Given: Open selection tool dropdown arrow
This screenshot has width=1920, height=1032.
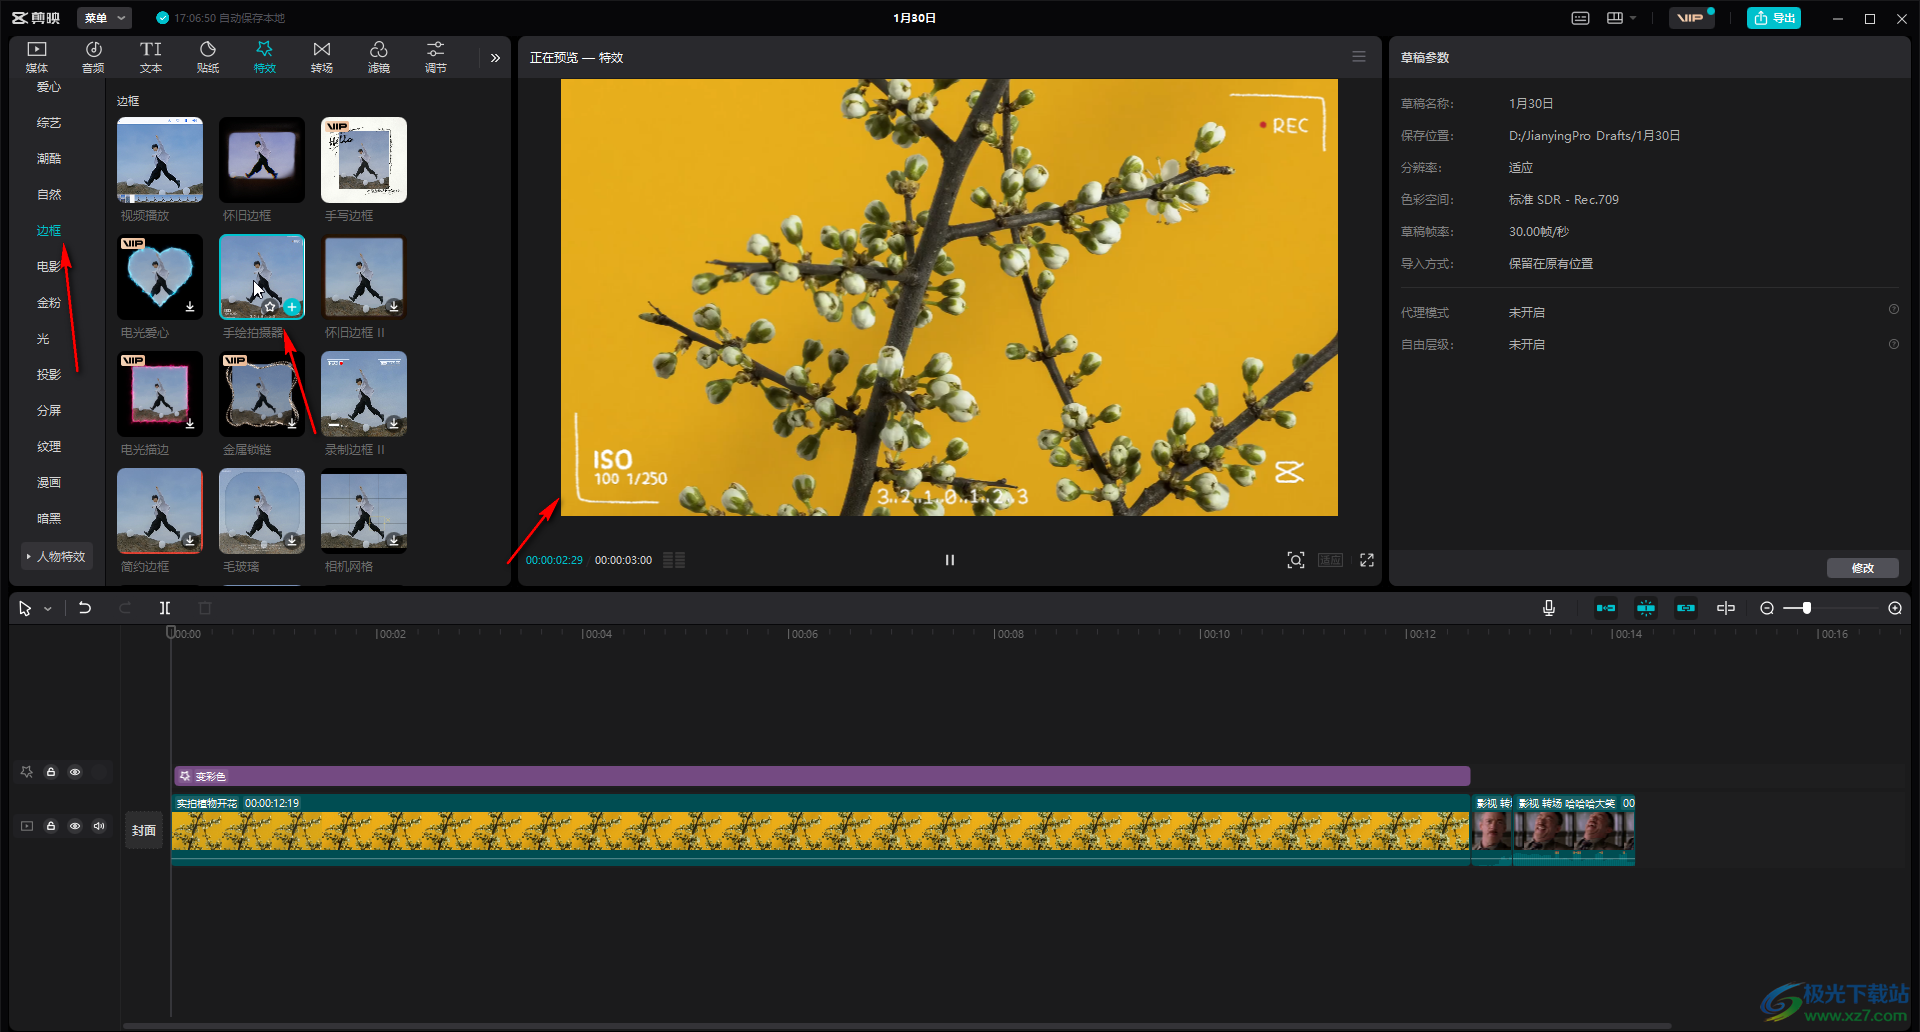Looking at the screenshot, I should click(x=47, y=609).
